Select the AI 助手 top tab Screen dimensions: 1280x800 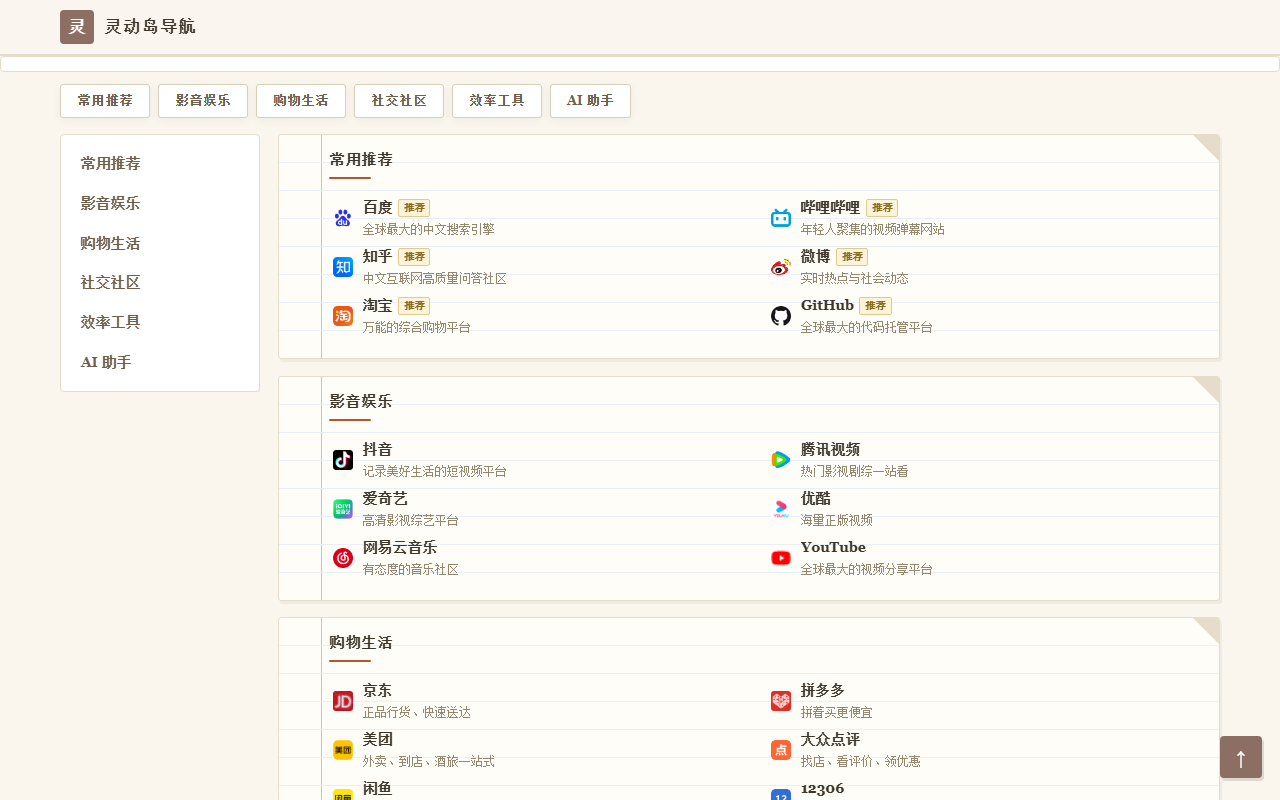pos(590,101)
